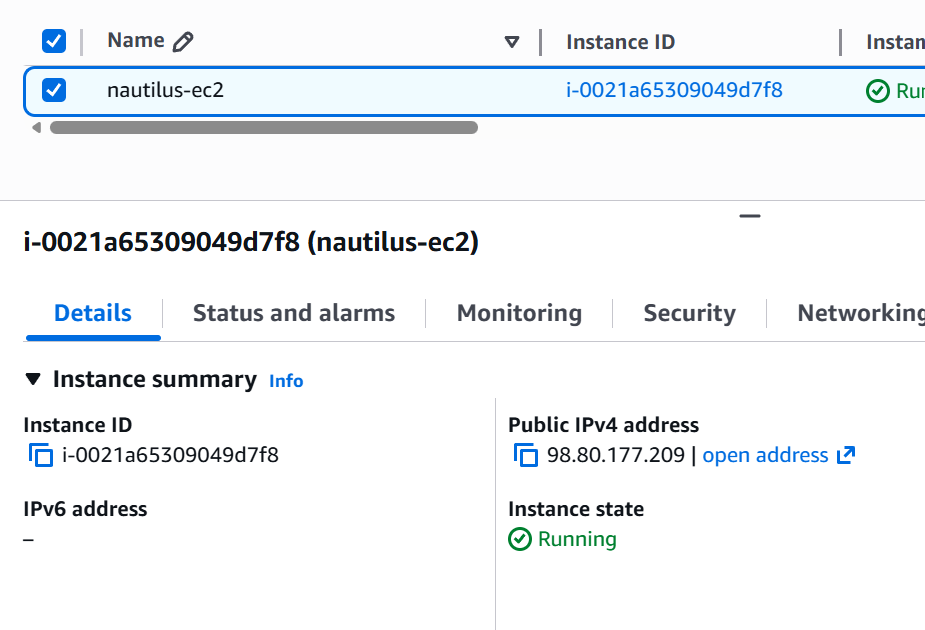Click the open address link
The width and height of the screenshot is (925, 630).
[x=765, y=456]
